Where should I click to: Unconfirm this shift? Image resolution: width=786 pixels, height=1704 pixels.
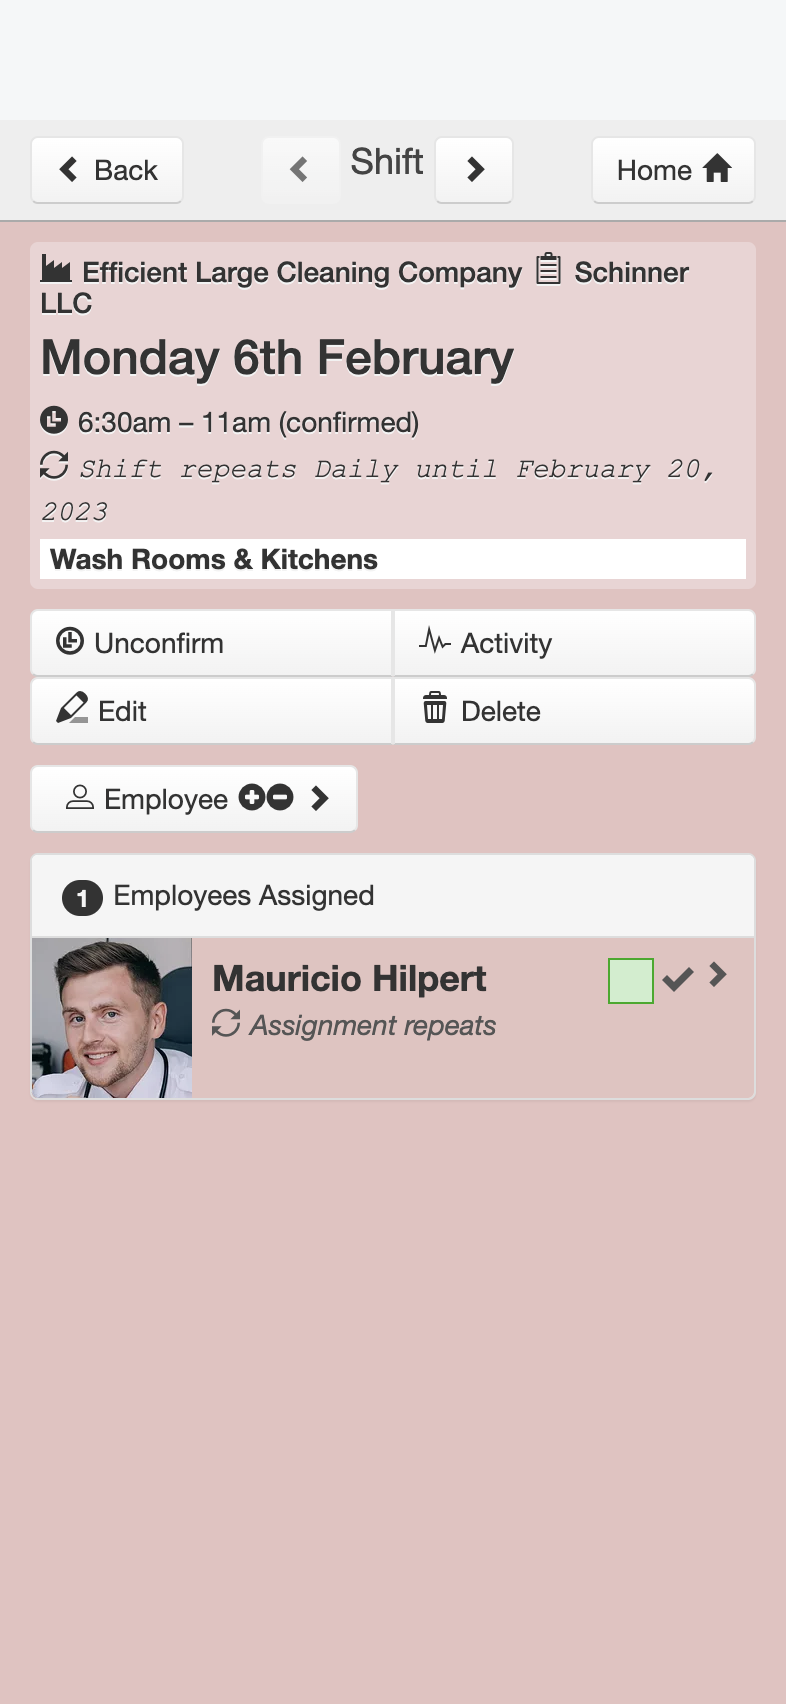(x=212, y=643)
